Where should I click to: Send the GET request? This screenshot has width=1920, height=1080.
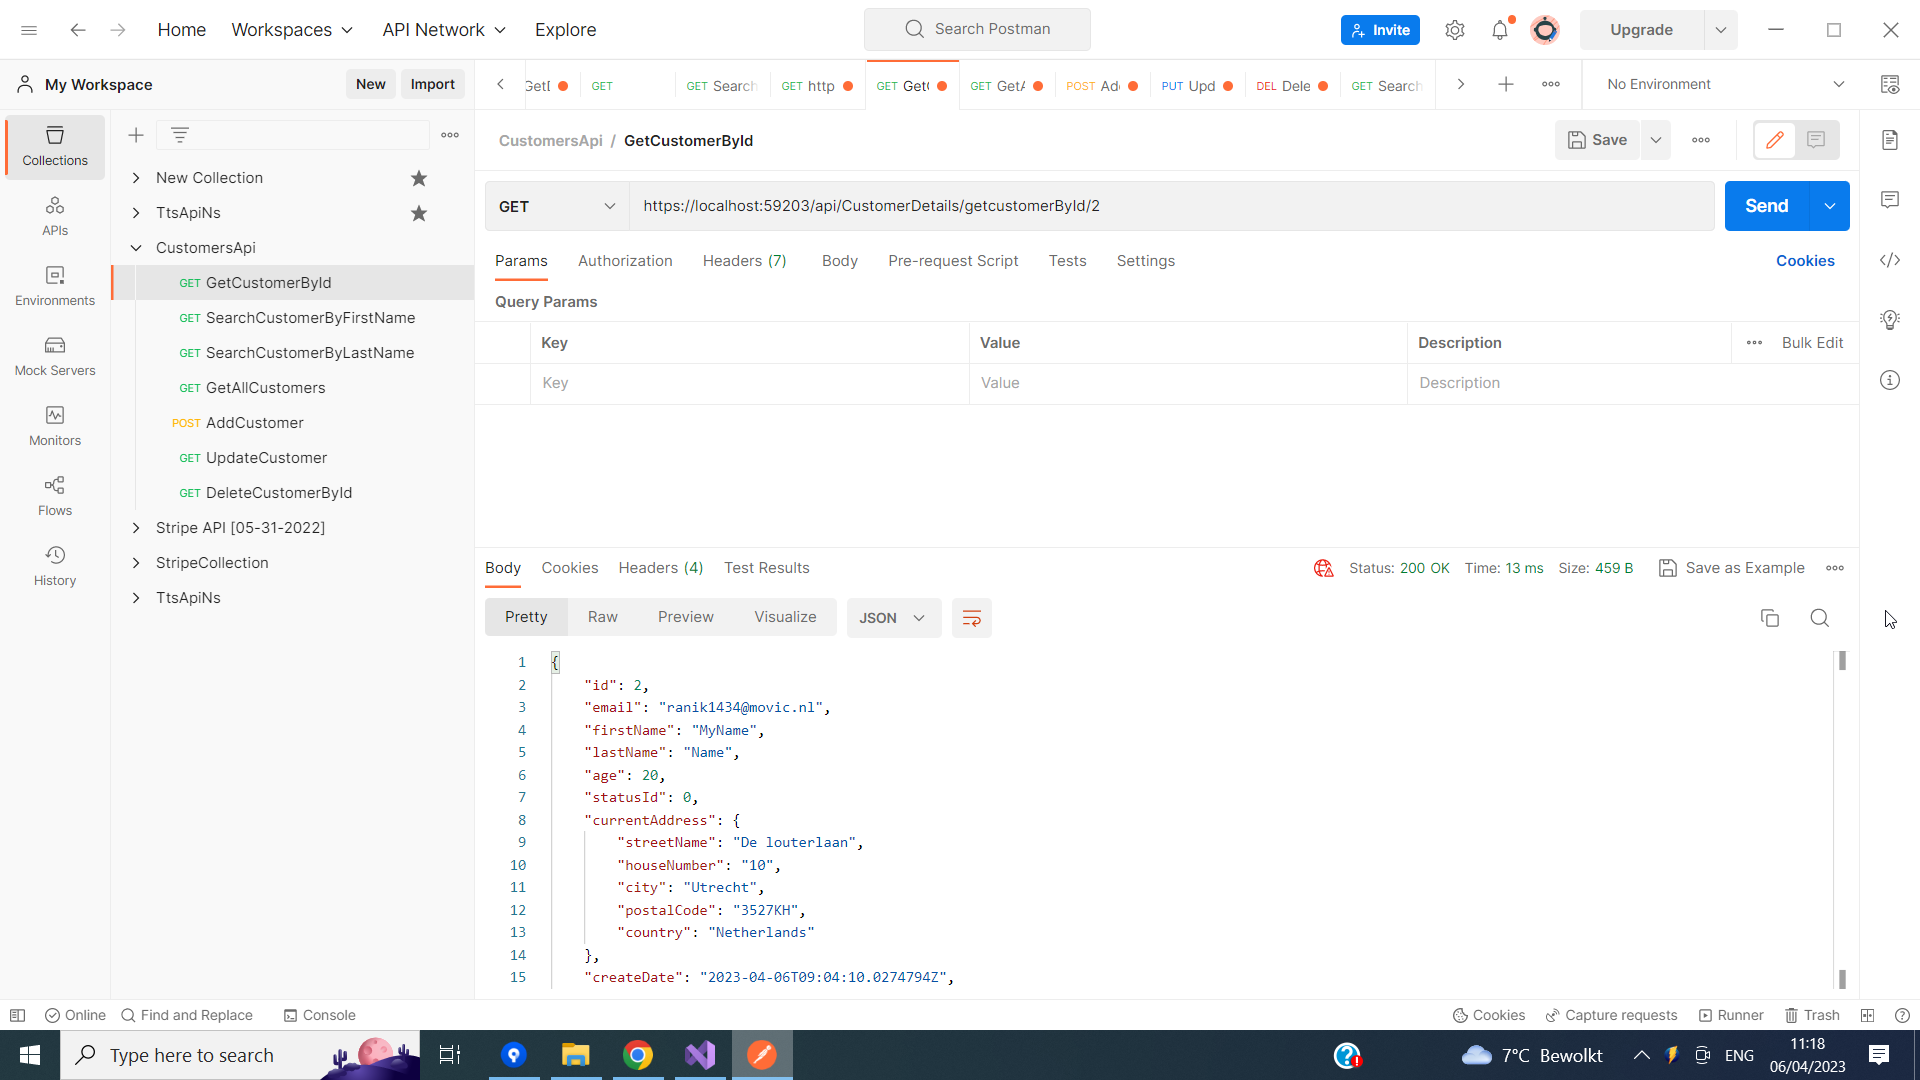tap(1767, 206)
